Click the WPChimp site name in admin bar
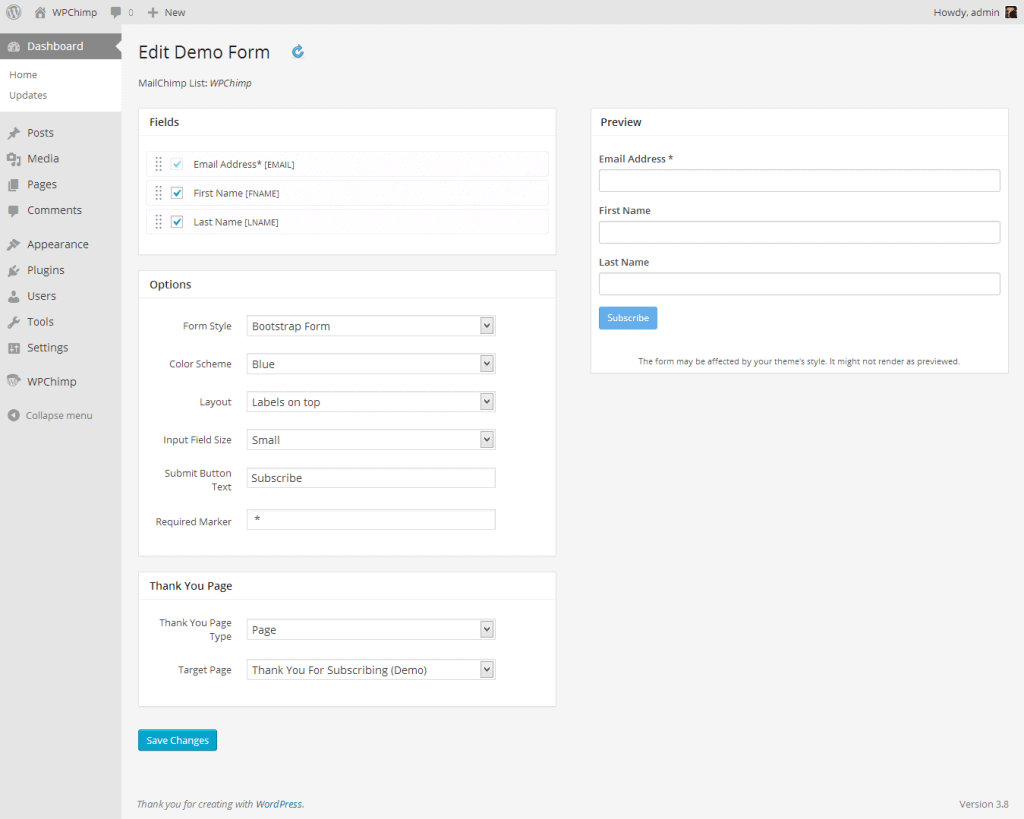1024x819 pixels. (74, 12)
